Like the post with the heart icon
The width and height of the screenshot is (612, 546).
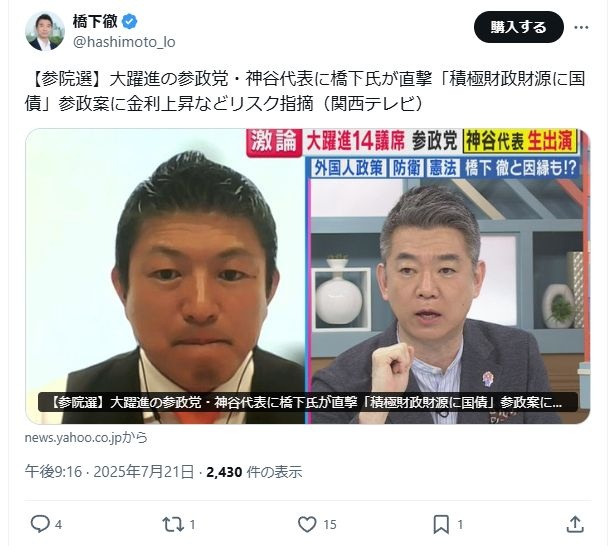(x=307, y=524)
